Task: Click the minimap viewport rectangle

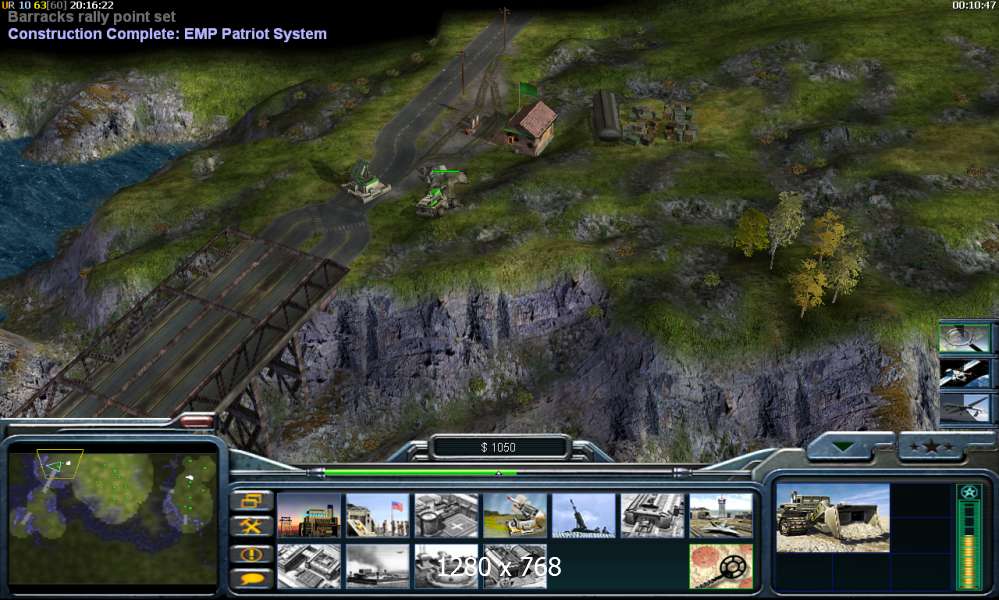Action: click(59, 464)
